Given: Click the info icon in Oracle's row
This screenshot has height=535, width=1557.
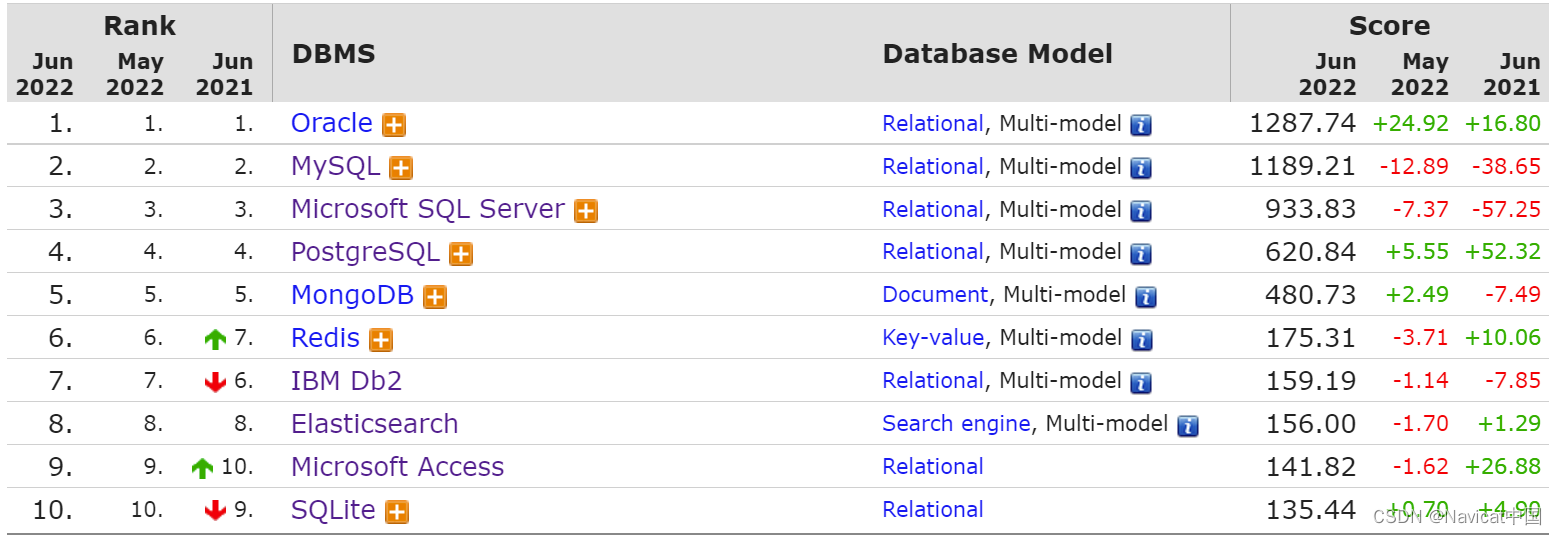Looking at the screenshot, I should click(x=1141, y=125).
